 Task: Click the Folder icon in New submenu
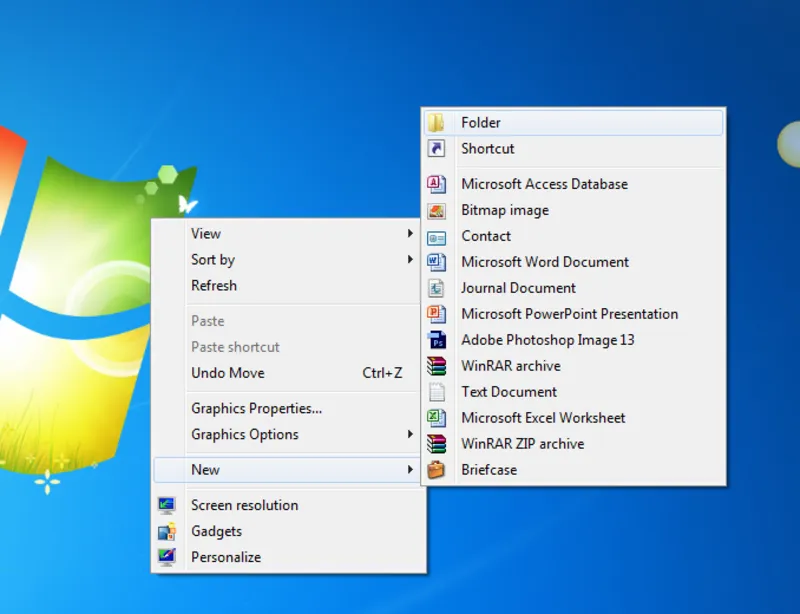[436, 122]
